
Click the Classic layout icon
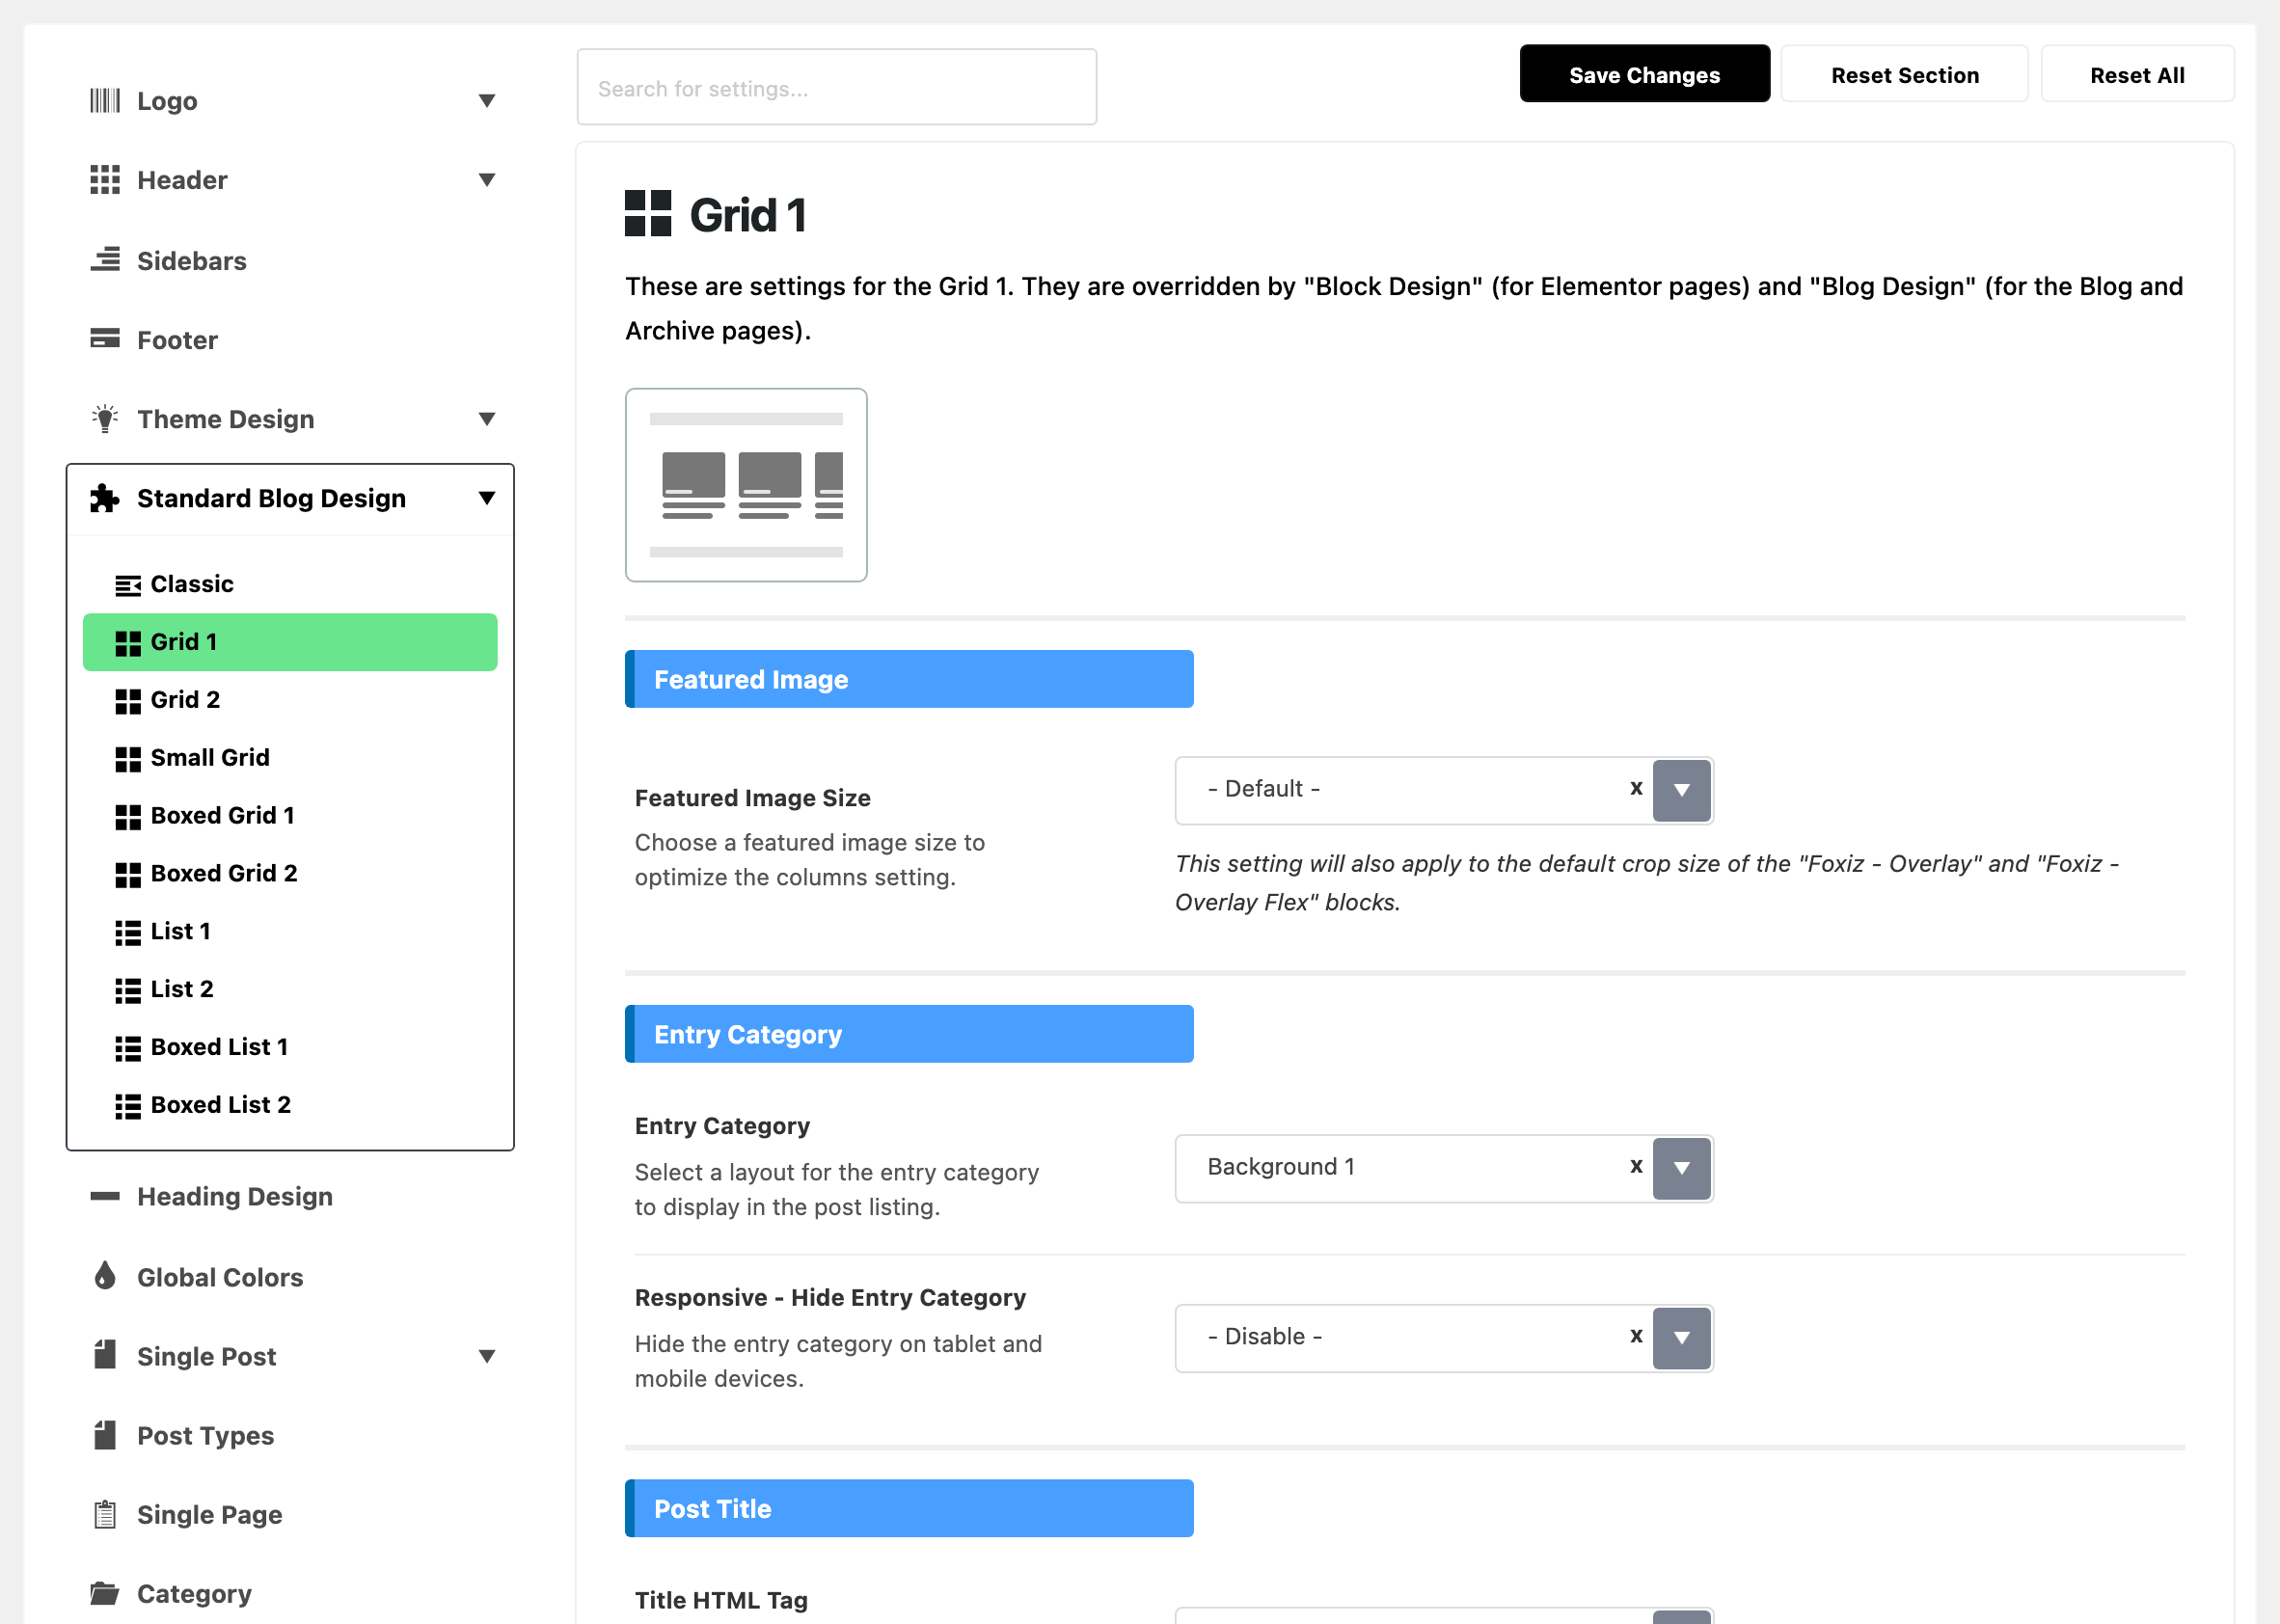click(x=128, y=585)
